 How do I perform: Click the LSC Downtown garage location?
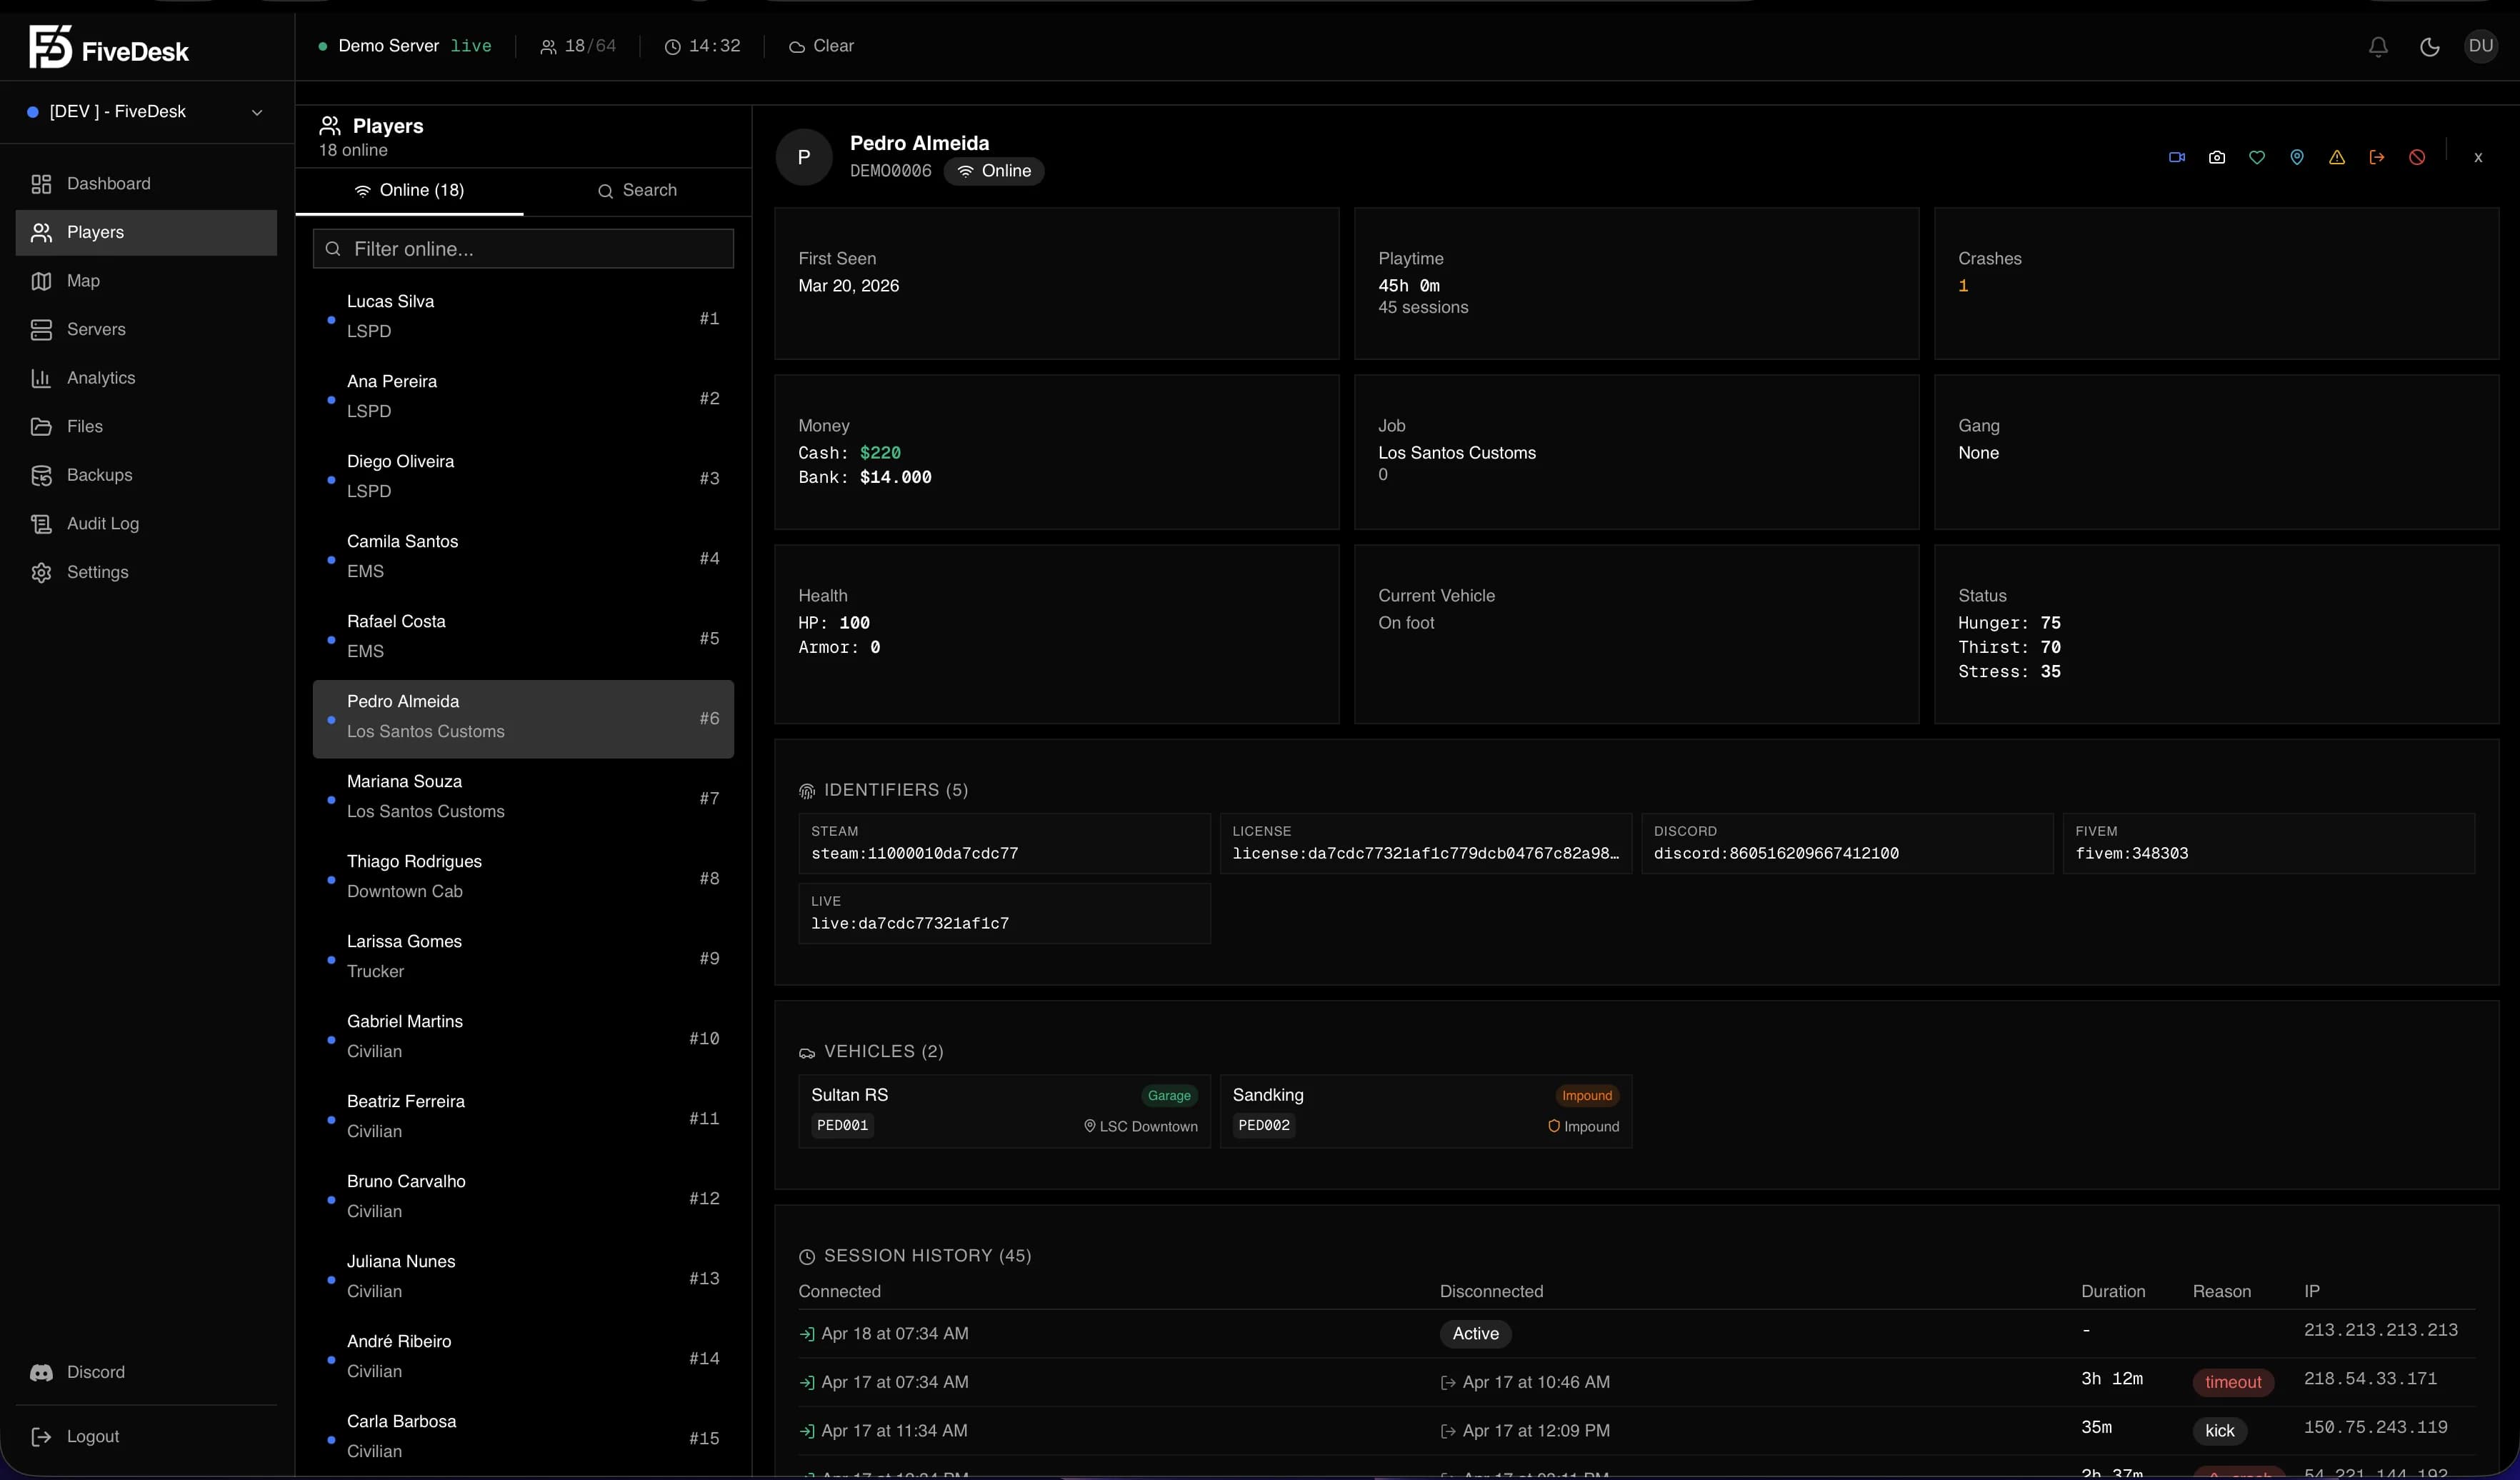click(x=1141, y=1127)
